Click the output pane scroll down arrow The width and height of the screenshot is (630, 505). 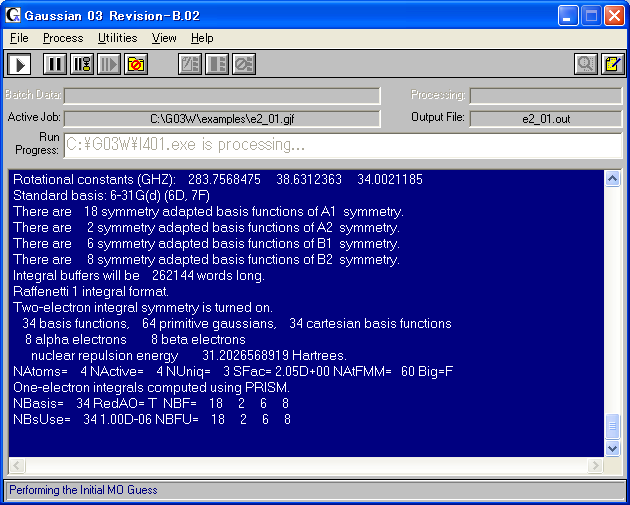coord(612,448)
